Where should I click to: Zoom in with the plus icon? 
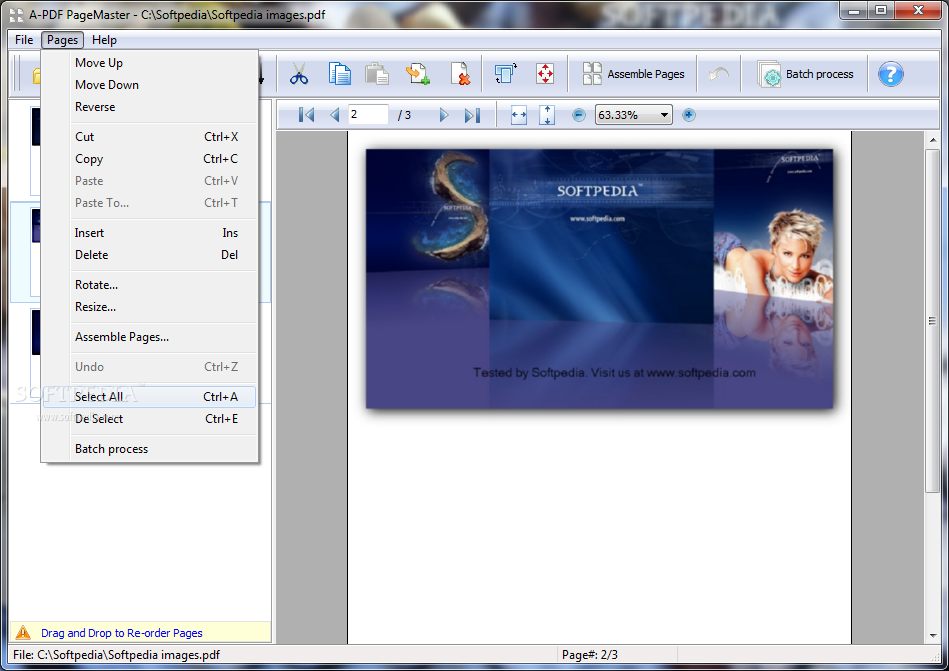tap(689, 115)
